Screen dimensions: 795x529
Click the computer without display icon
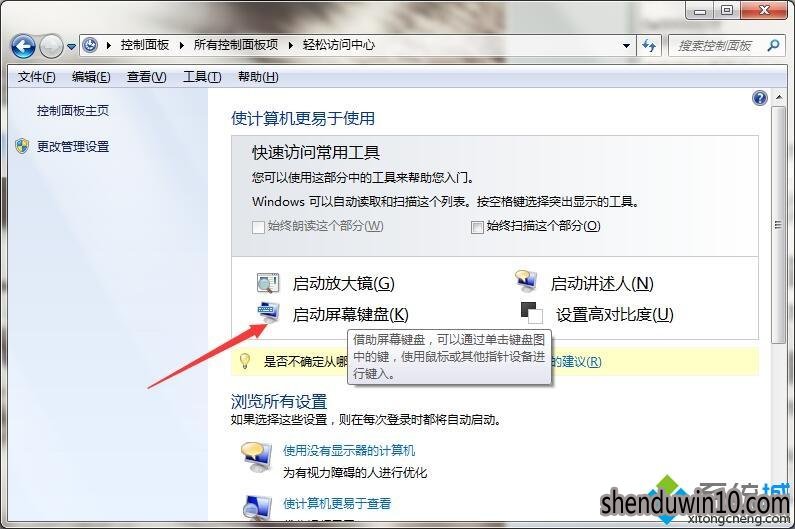pos(256,456)
